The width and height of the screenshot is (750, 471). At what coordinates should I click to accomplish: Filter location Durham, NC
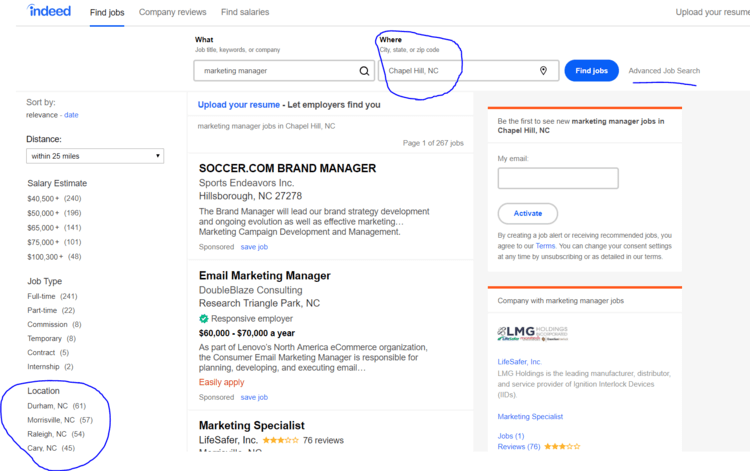click(56, 406)
